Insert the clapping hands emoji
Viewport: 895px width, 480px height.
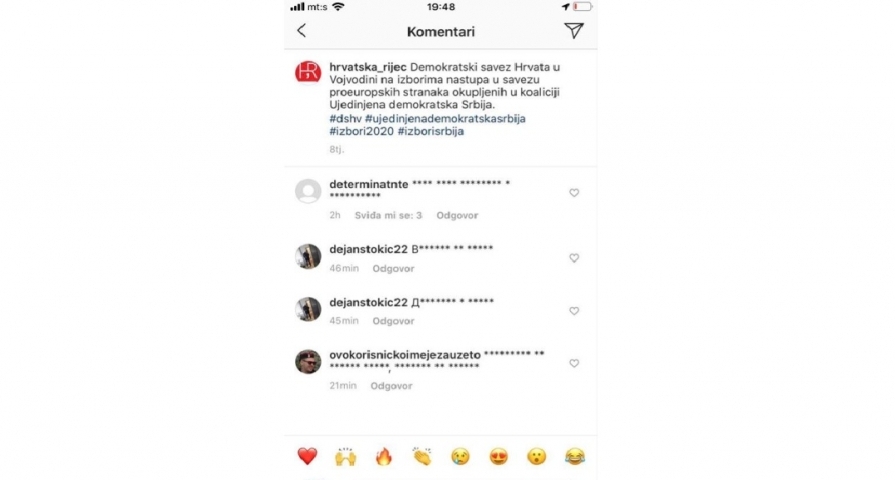(422, 456)
